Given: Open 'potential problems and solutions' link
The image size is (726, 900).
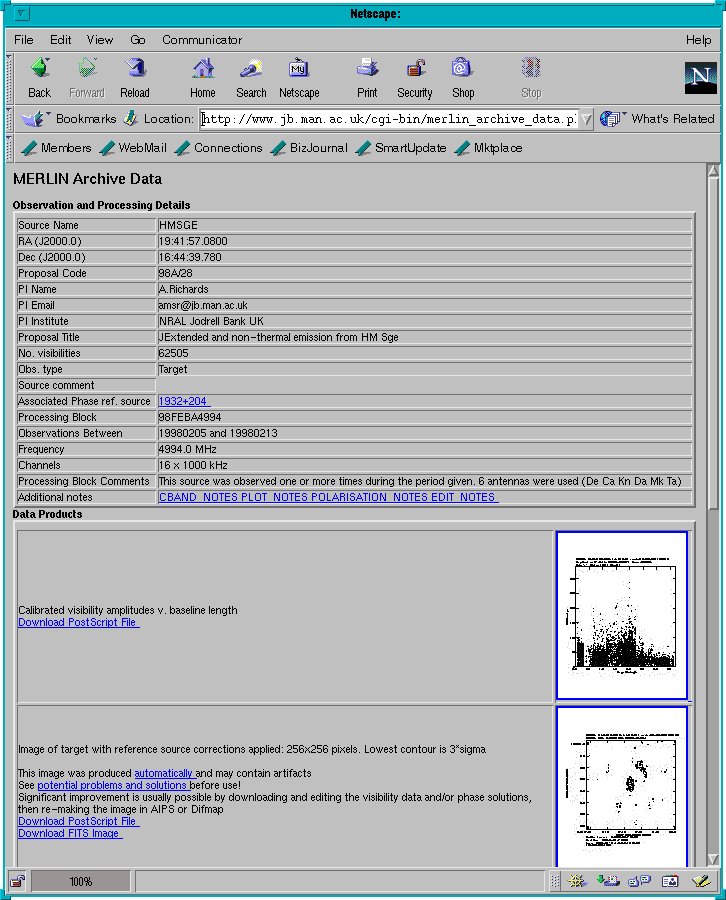Looking at the screenshot, I should coord(112,785).
